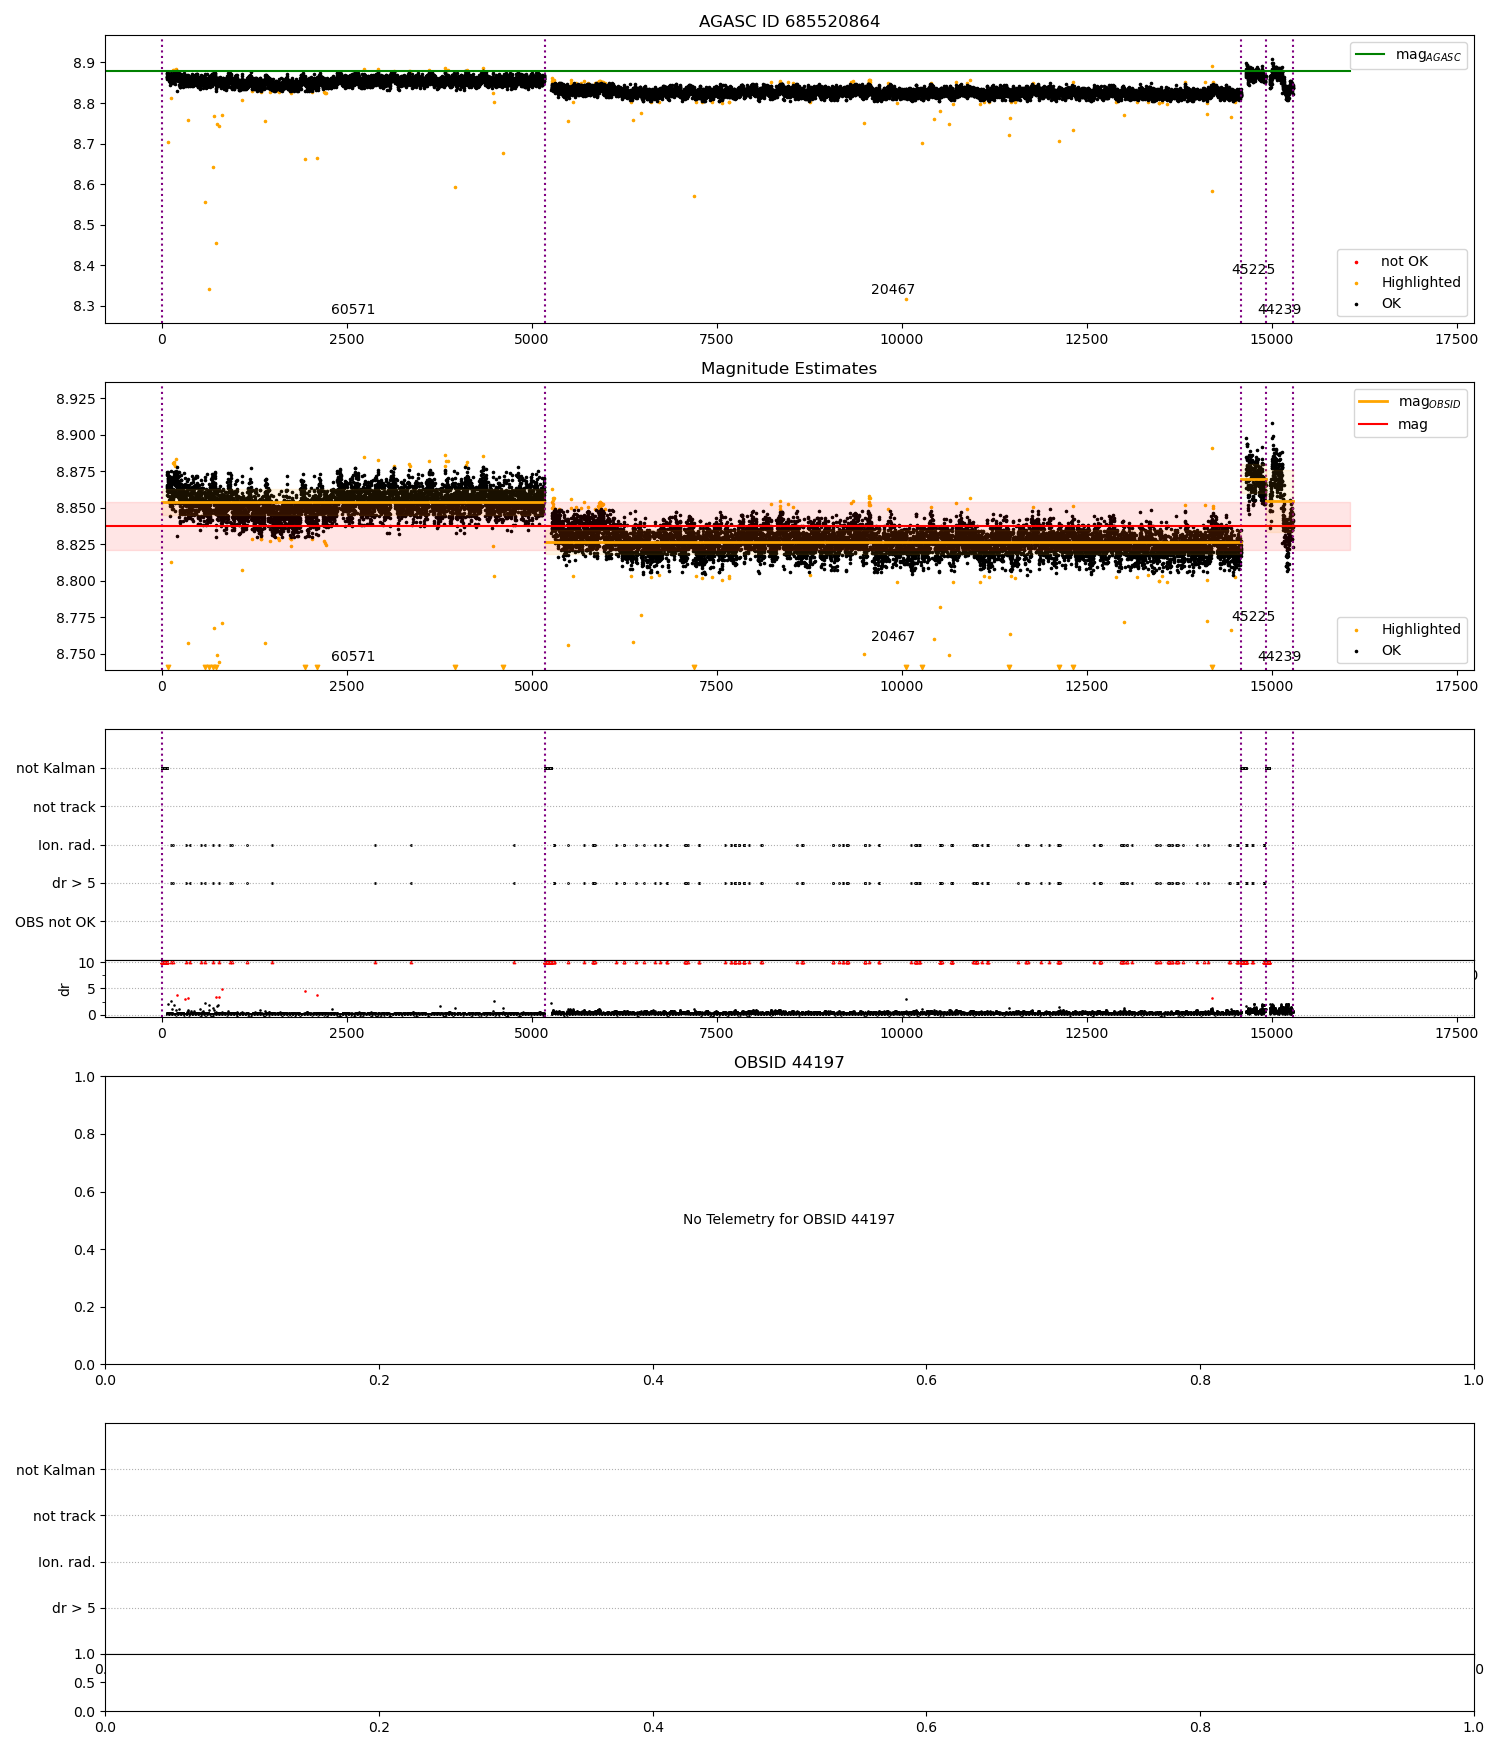The height and width of the screenshot is (1750, 1500).
Task: Click the "8.925" y-axis tick label
Action: click(x=76, y=400)
